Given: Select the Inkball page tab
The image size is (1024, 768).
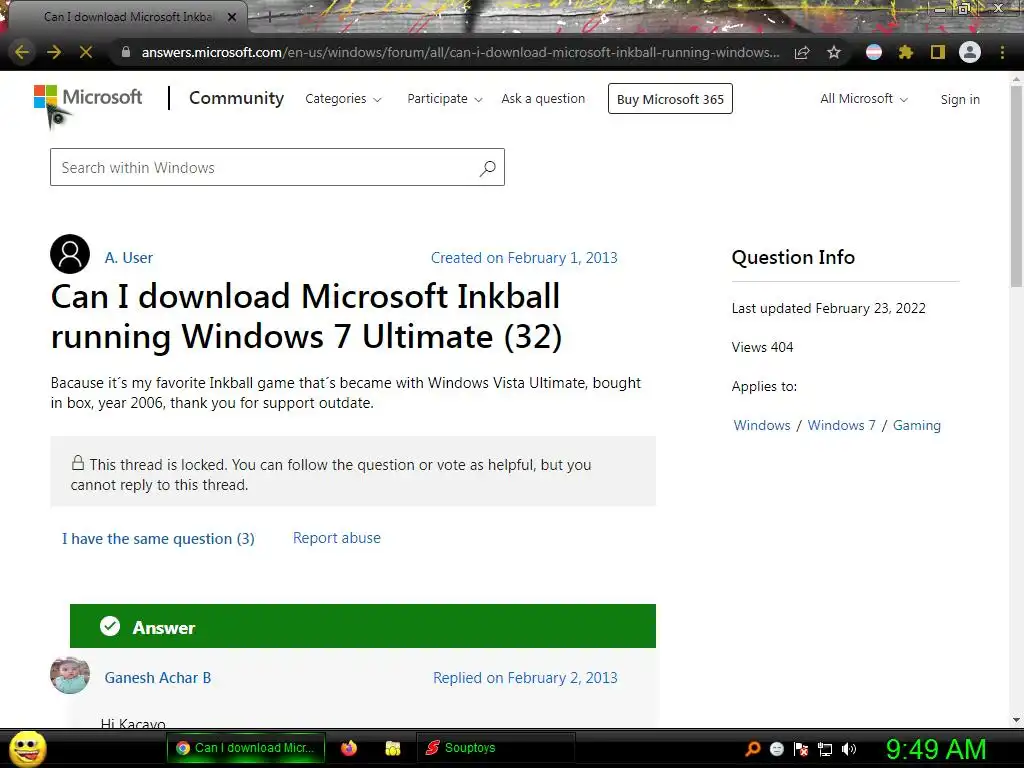Looking at the screenshot, I should (x=128, y=17).
